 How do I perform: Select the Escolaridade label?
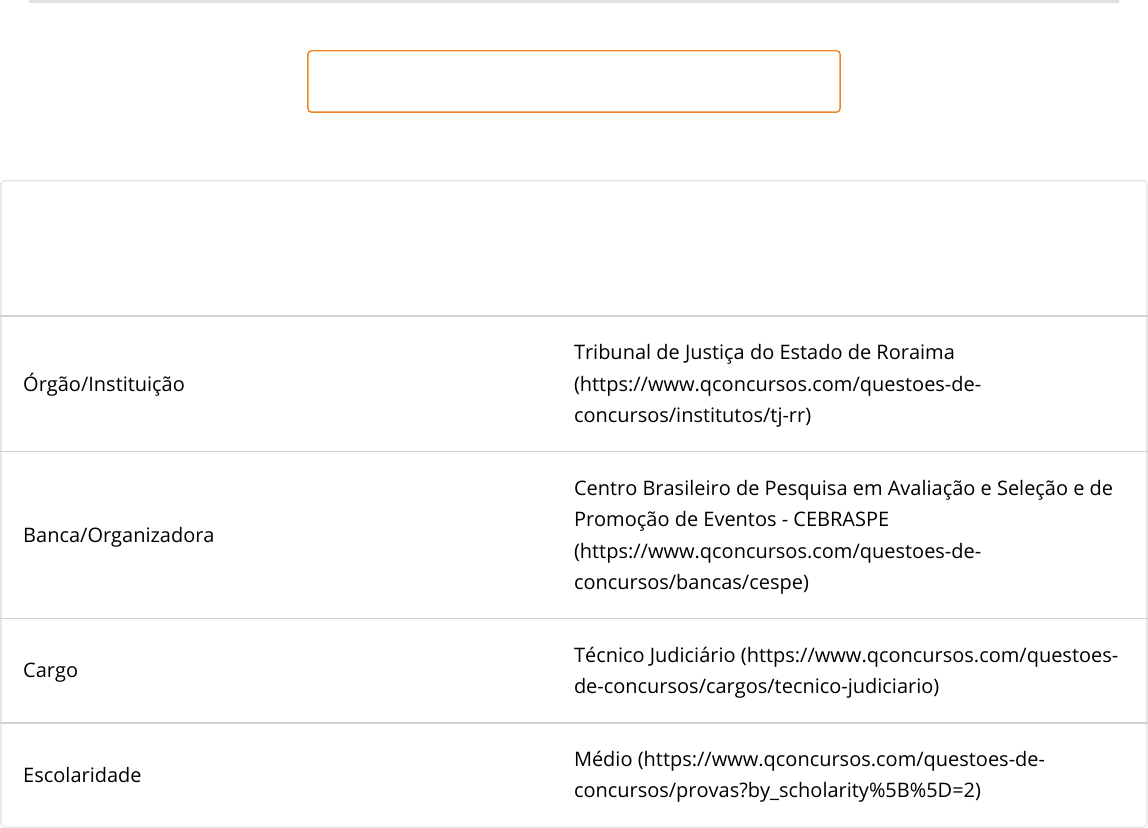coord(82,775)
